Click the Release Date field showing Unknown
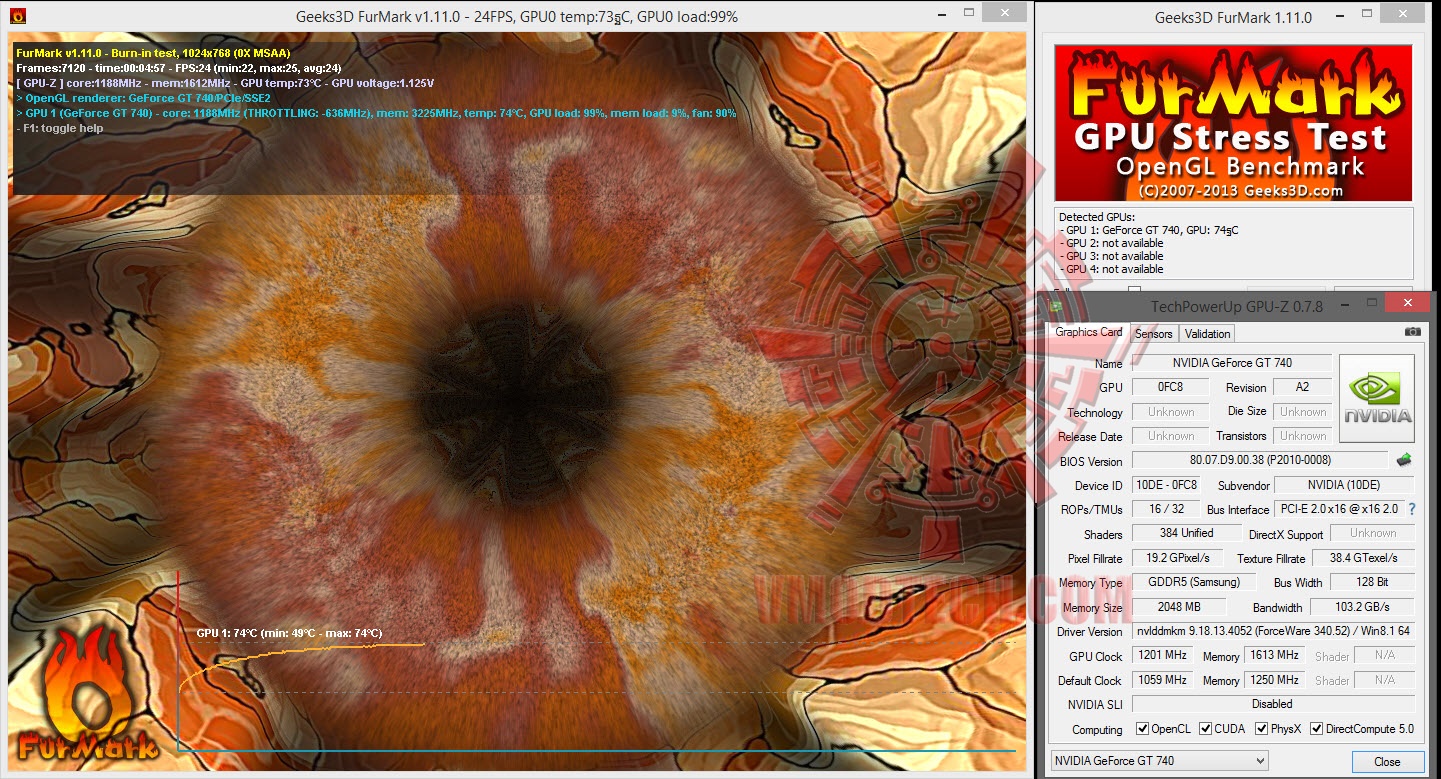1441x779 pixels. [1170, 436]
